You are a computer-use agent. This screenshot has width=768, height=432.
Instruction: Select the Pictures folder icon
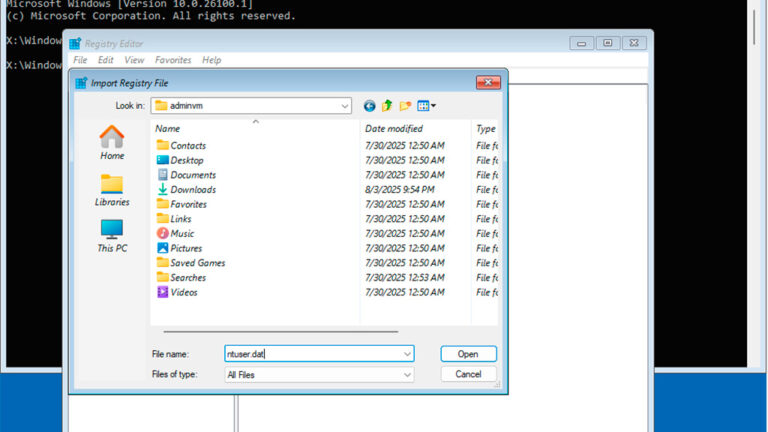(162, 248)
